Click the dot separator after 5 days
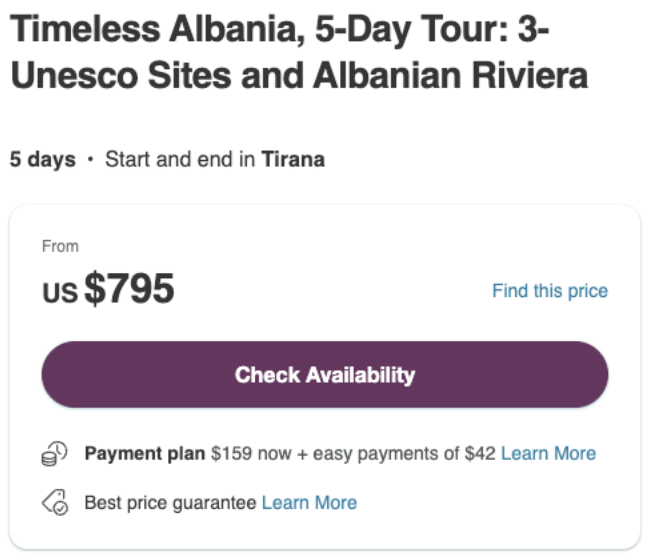The width and height of the screenshot is (646, 554). coord(91,160)
